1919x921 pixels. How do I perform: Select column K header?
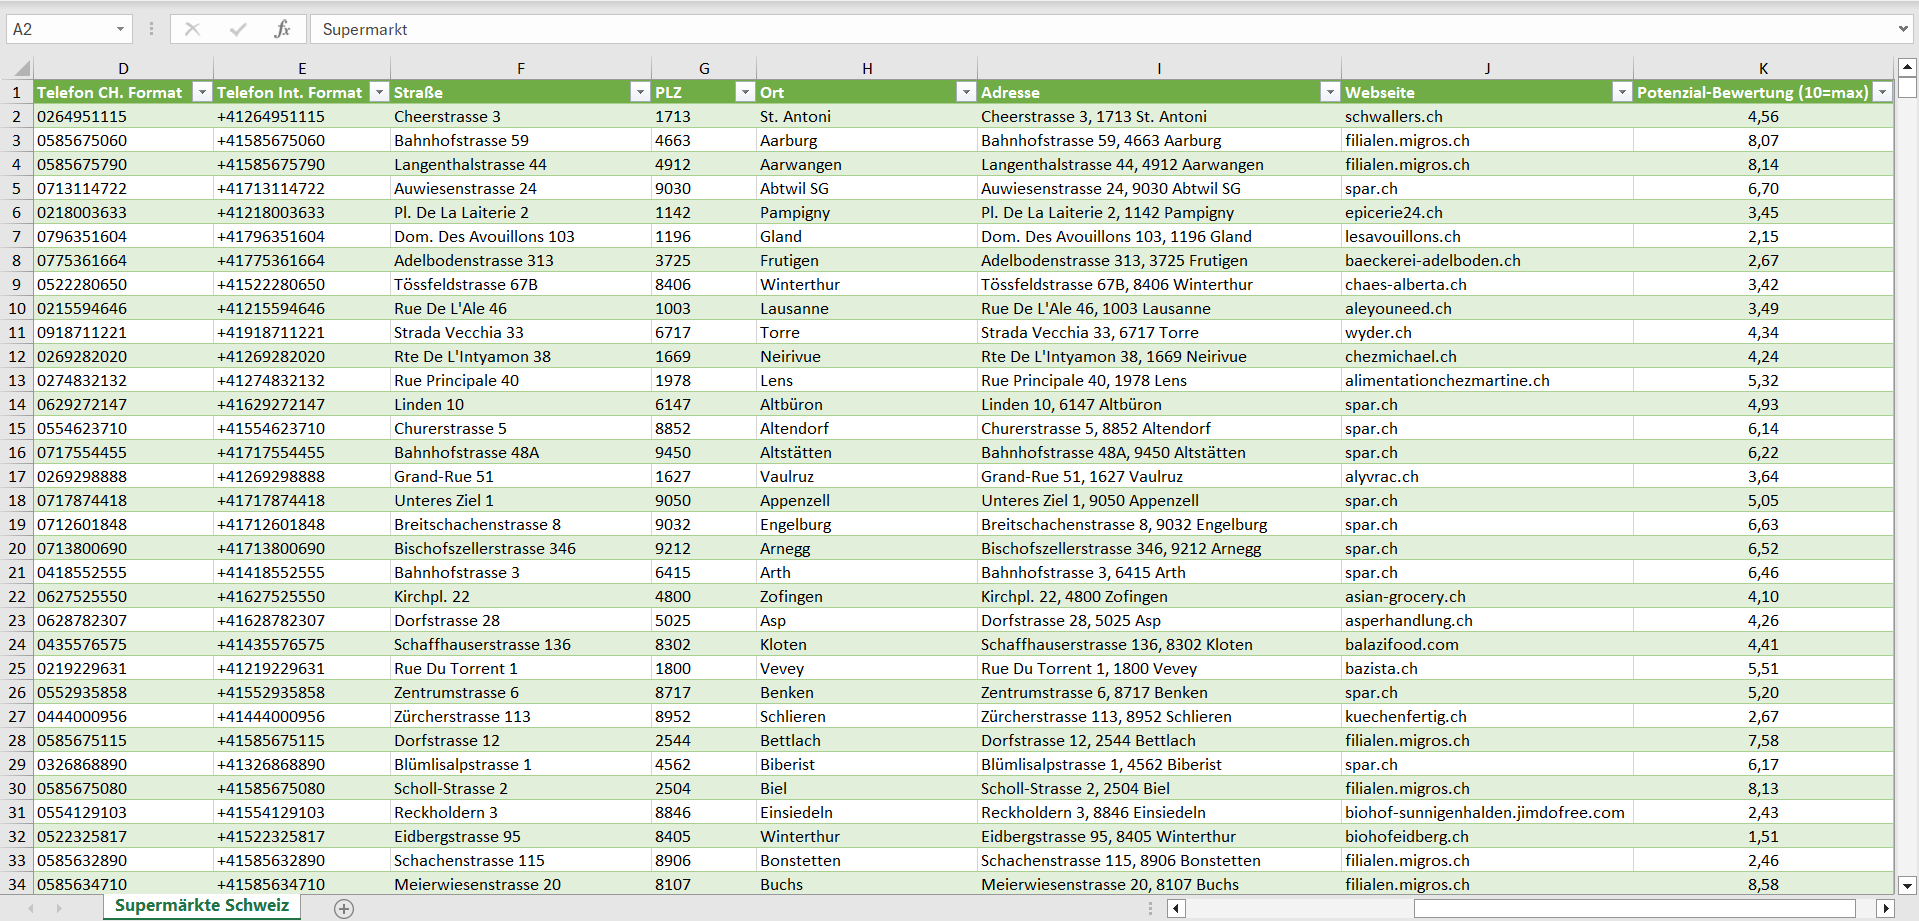pyautogui.click(x=1763, y=68)
